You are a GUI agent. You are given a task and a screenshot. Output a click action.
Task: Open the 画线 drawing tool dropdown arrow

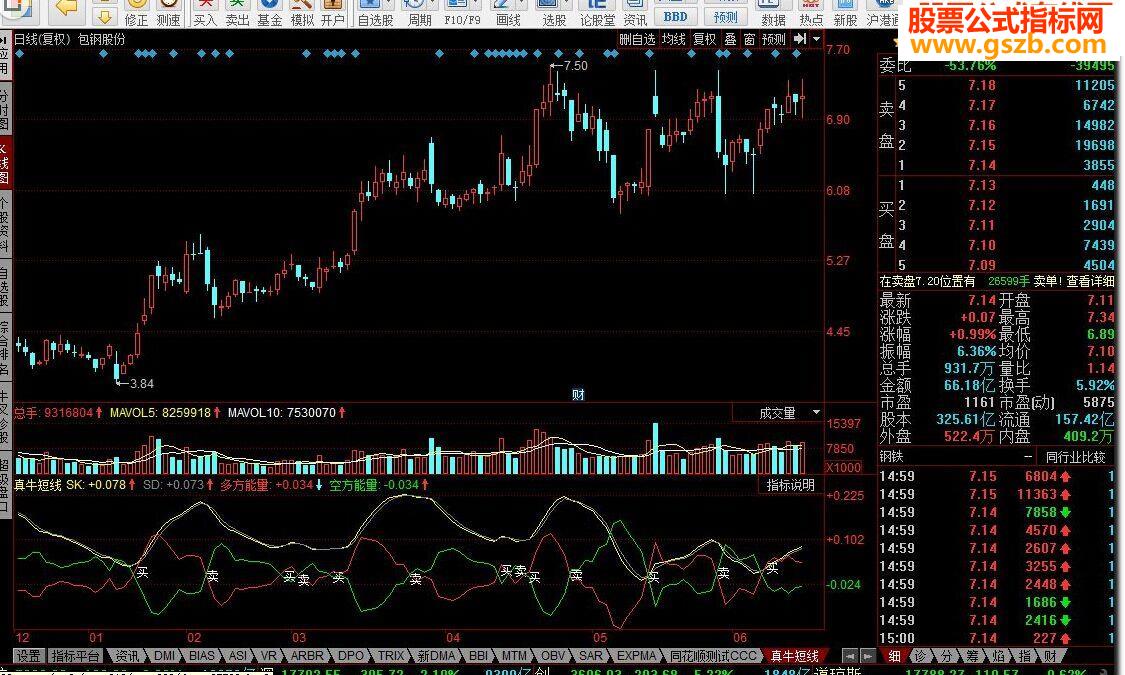tap(522, 4)
